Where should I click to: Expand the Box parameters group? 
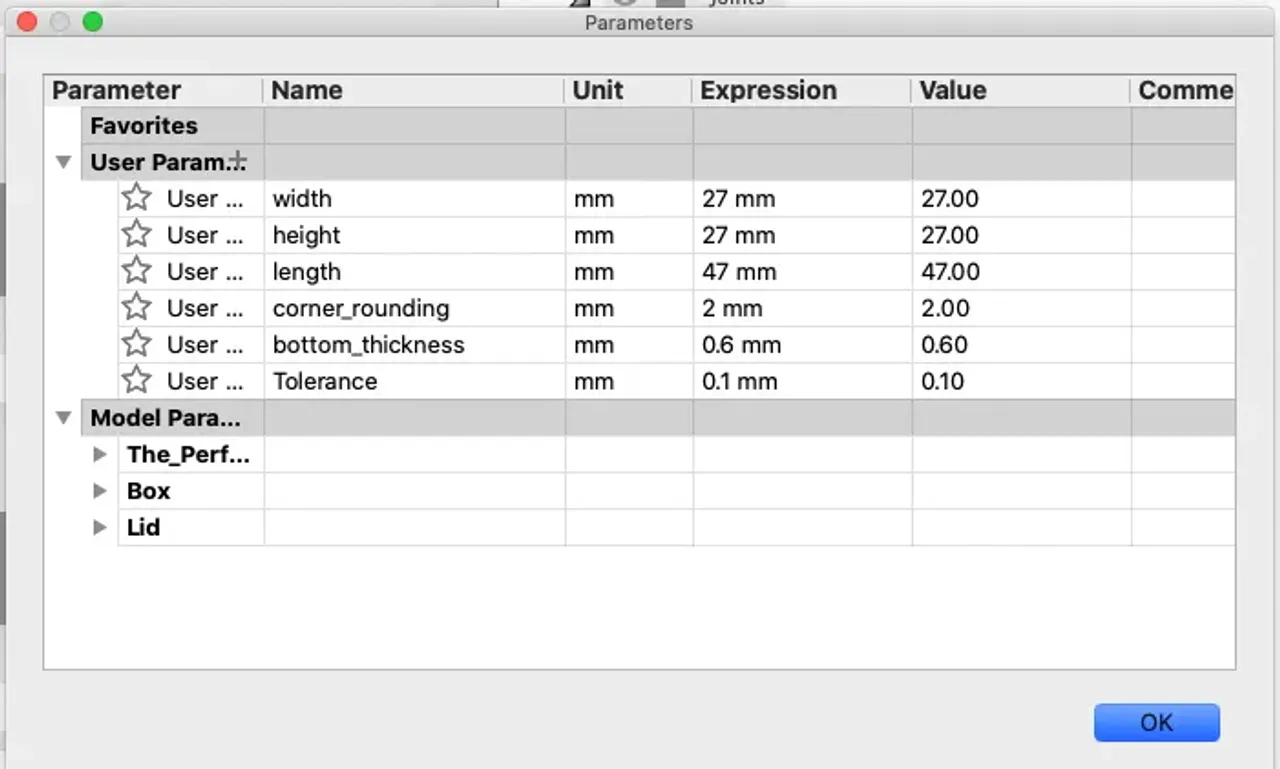(x=100, y=491)
